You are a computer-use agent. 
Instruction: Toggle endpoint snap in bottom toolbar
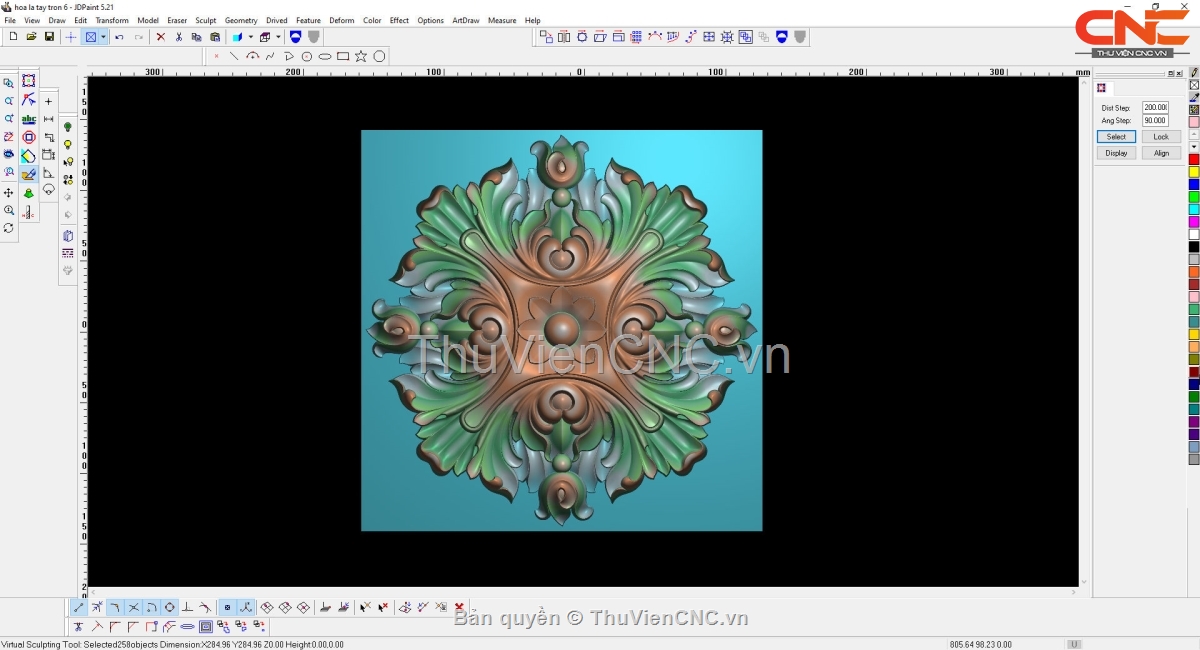coord(79,607)
